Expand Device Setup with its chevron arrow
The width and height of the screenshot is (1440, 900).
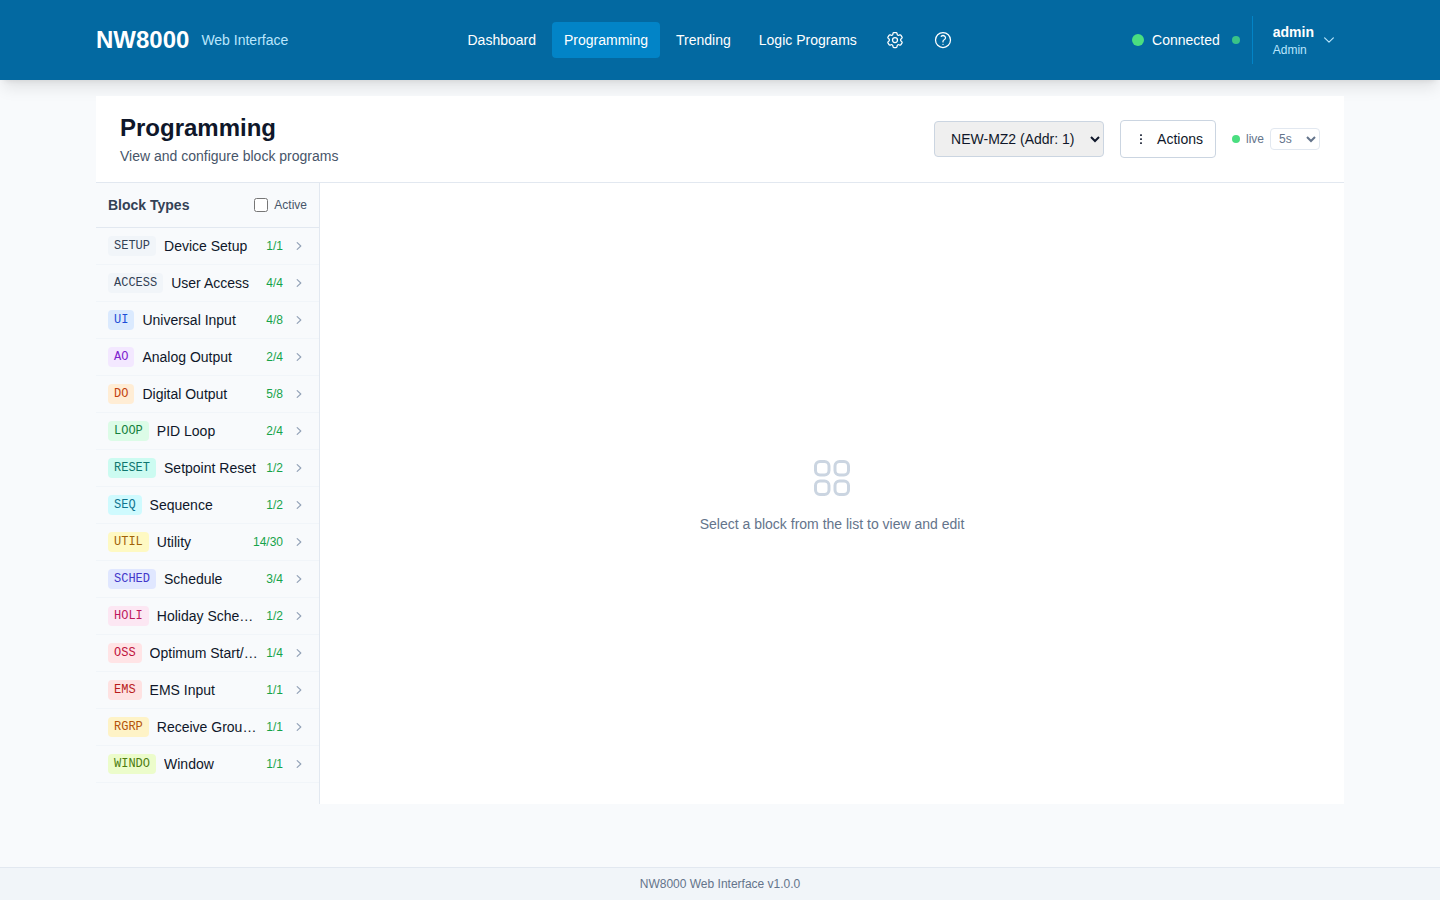[x=299, y=246]
